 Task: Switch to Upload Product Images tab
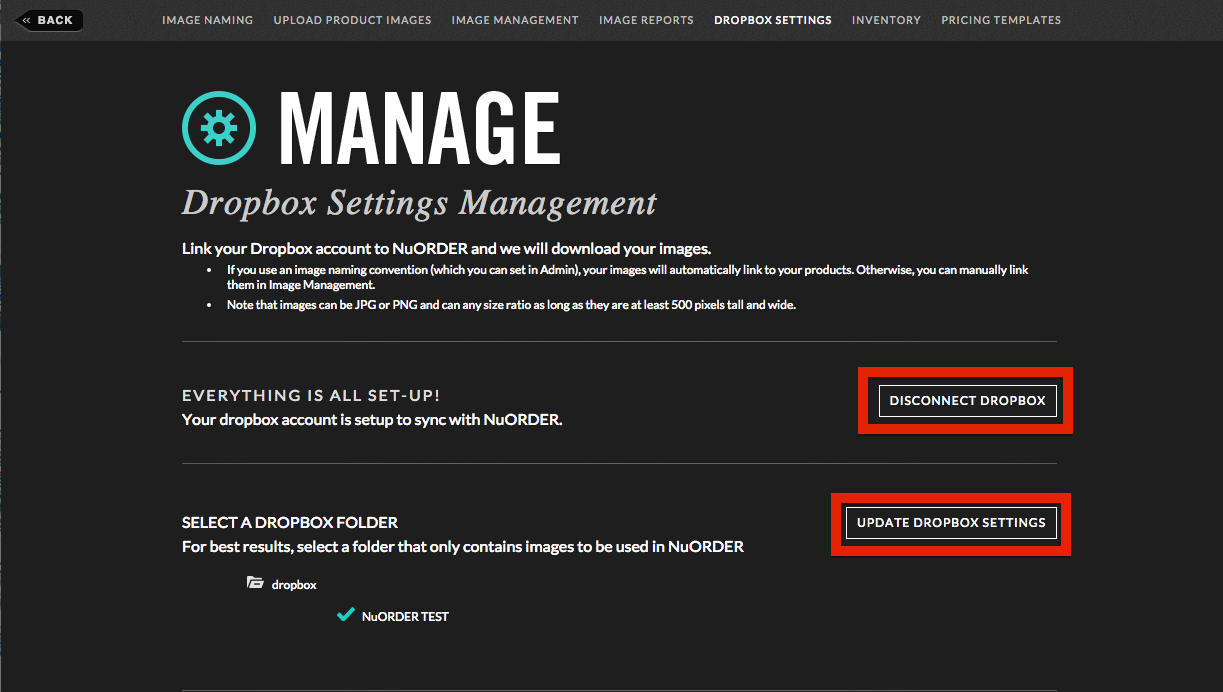tap(352, 20)
